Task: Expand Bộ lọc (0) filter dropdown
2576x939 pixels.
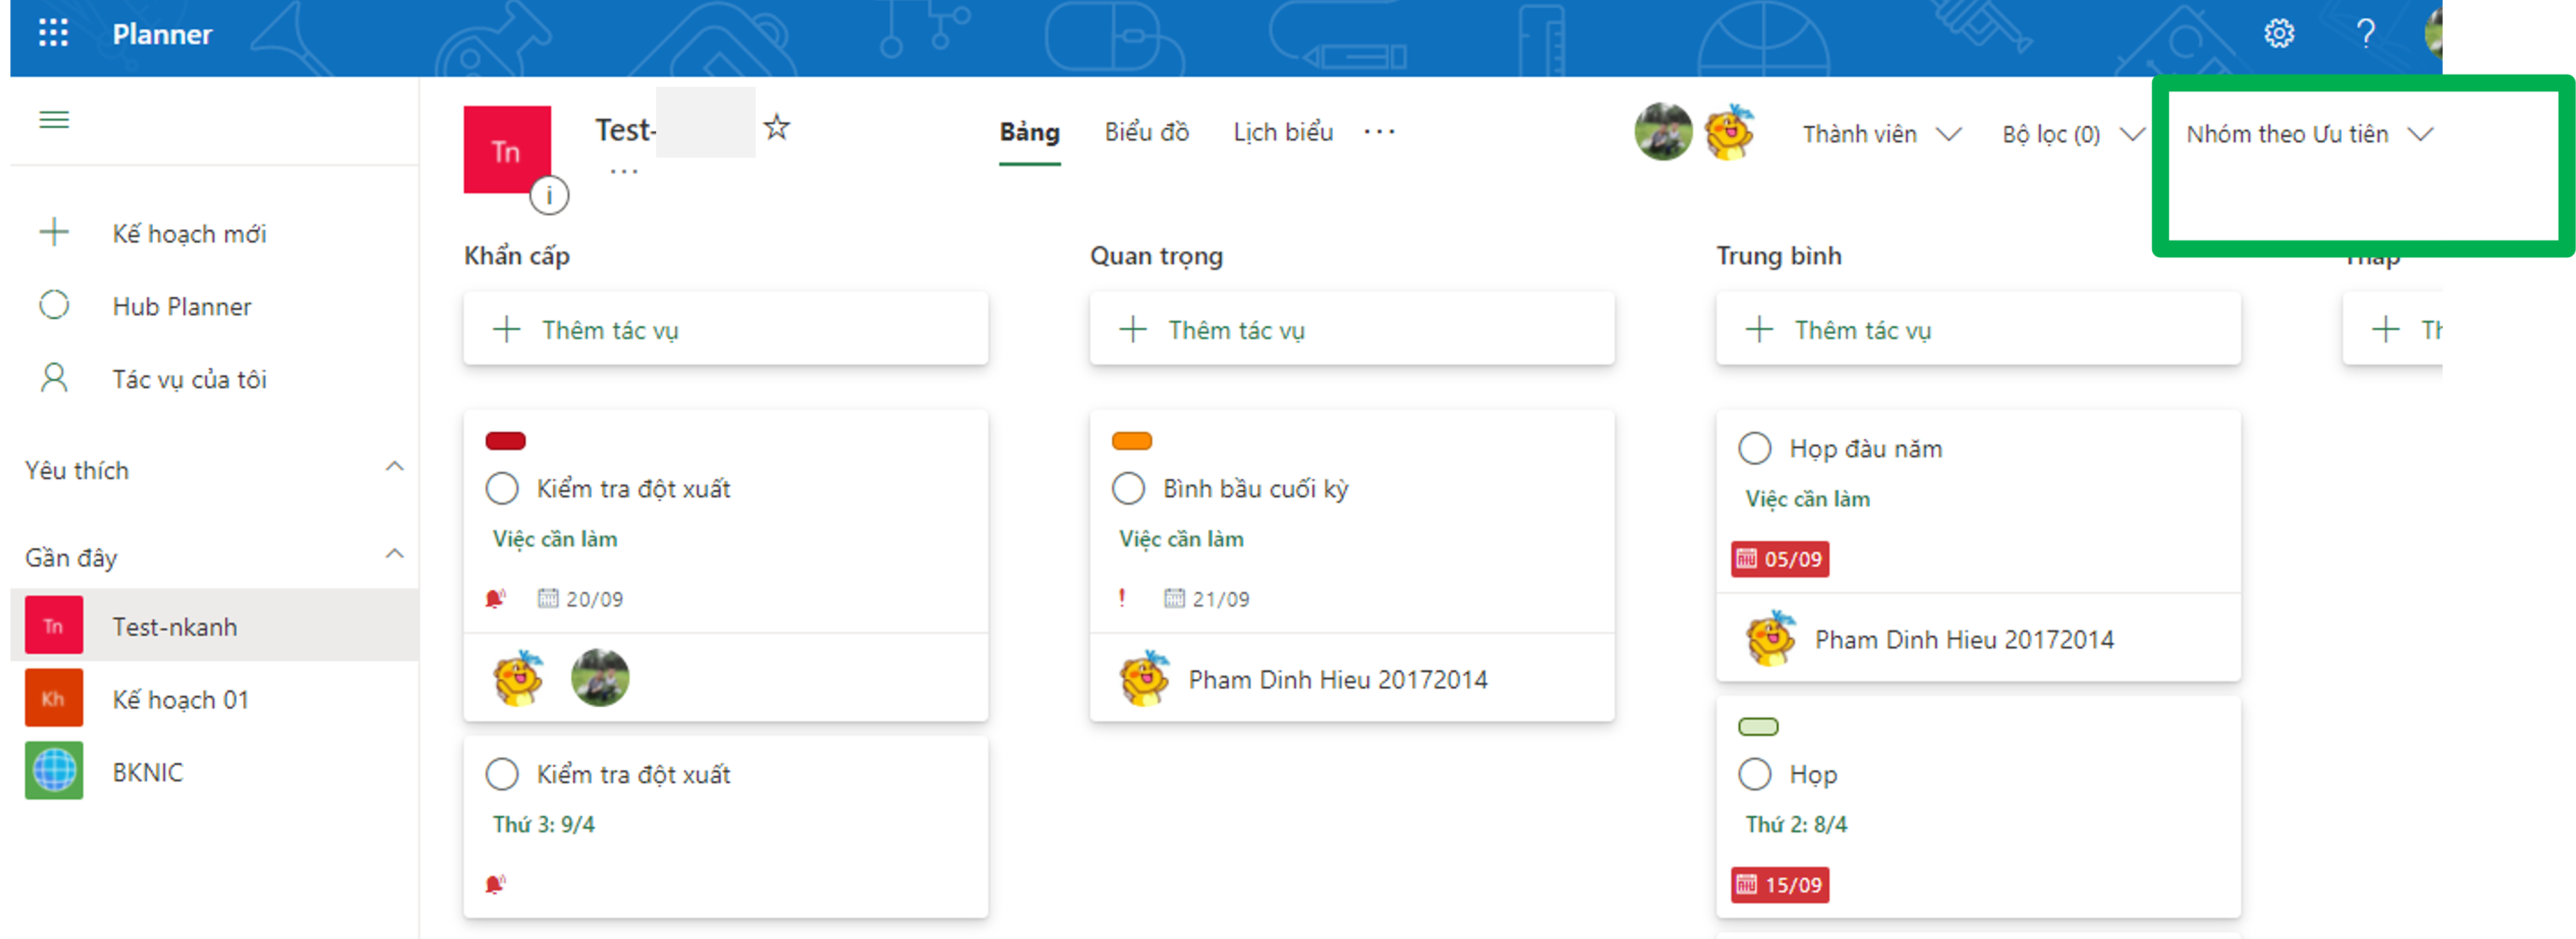Action: (2071, 134)
